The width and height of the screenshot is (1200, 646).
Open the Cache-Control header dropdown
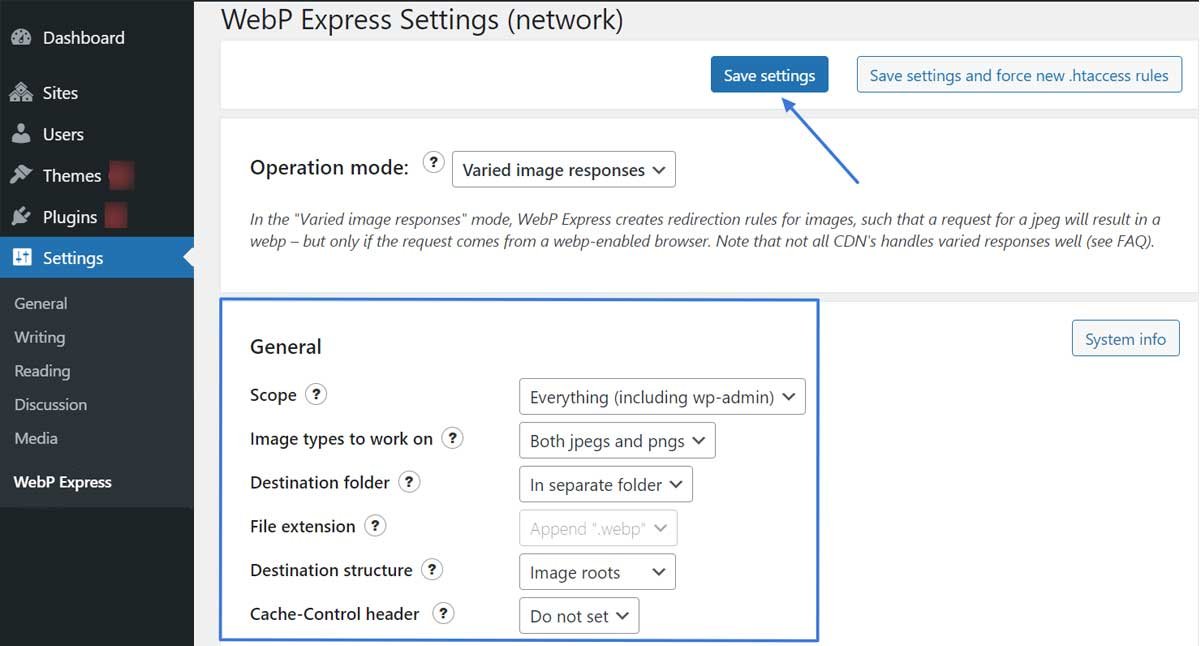[578, 615]
